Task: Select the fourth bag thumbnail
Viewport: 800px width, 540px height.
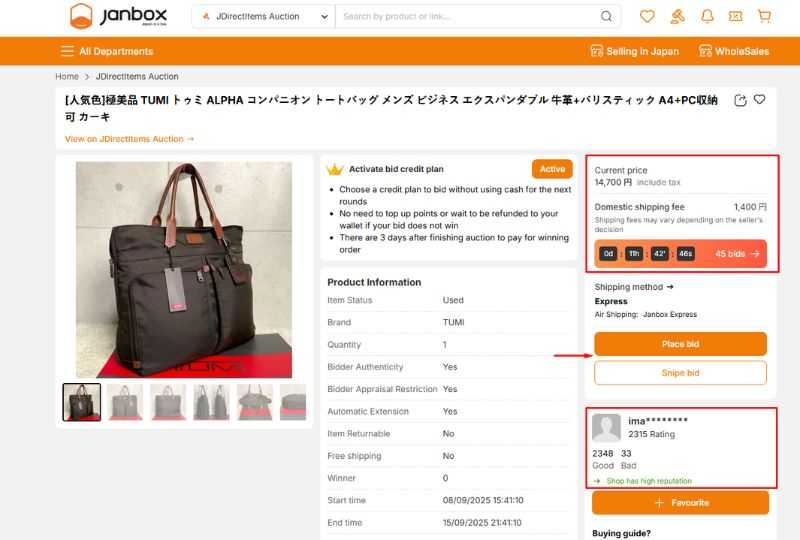Action: [x=211, y=402]
